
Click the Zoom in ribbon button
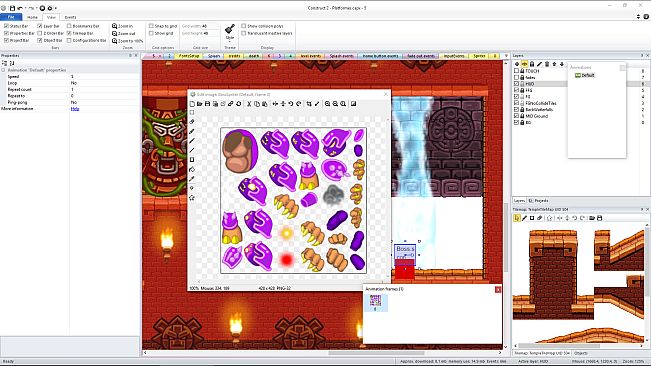coord(122,26)
